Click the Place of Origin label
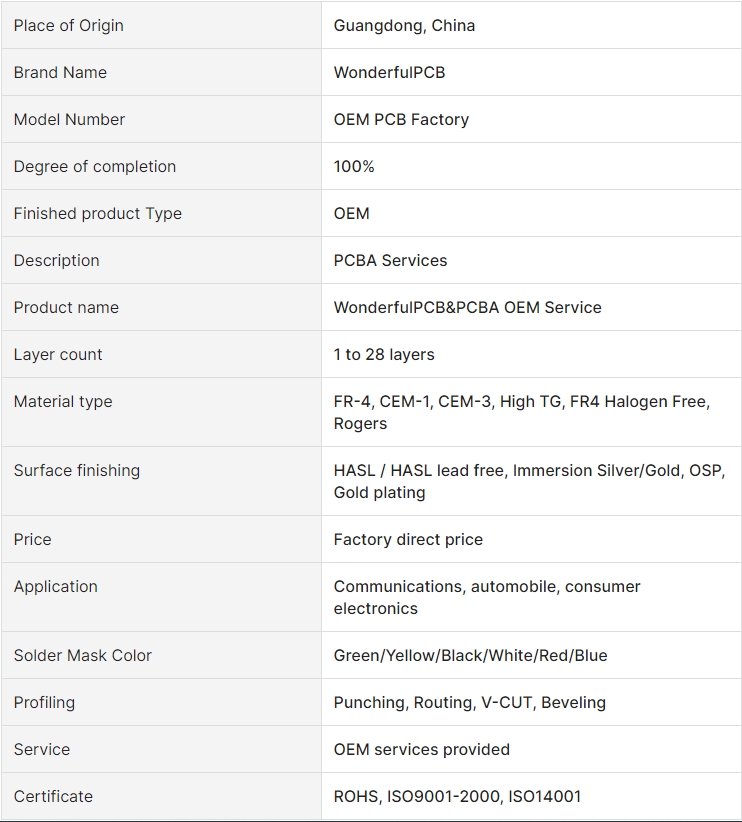 [69, 25]
